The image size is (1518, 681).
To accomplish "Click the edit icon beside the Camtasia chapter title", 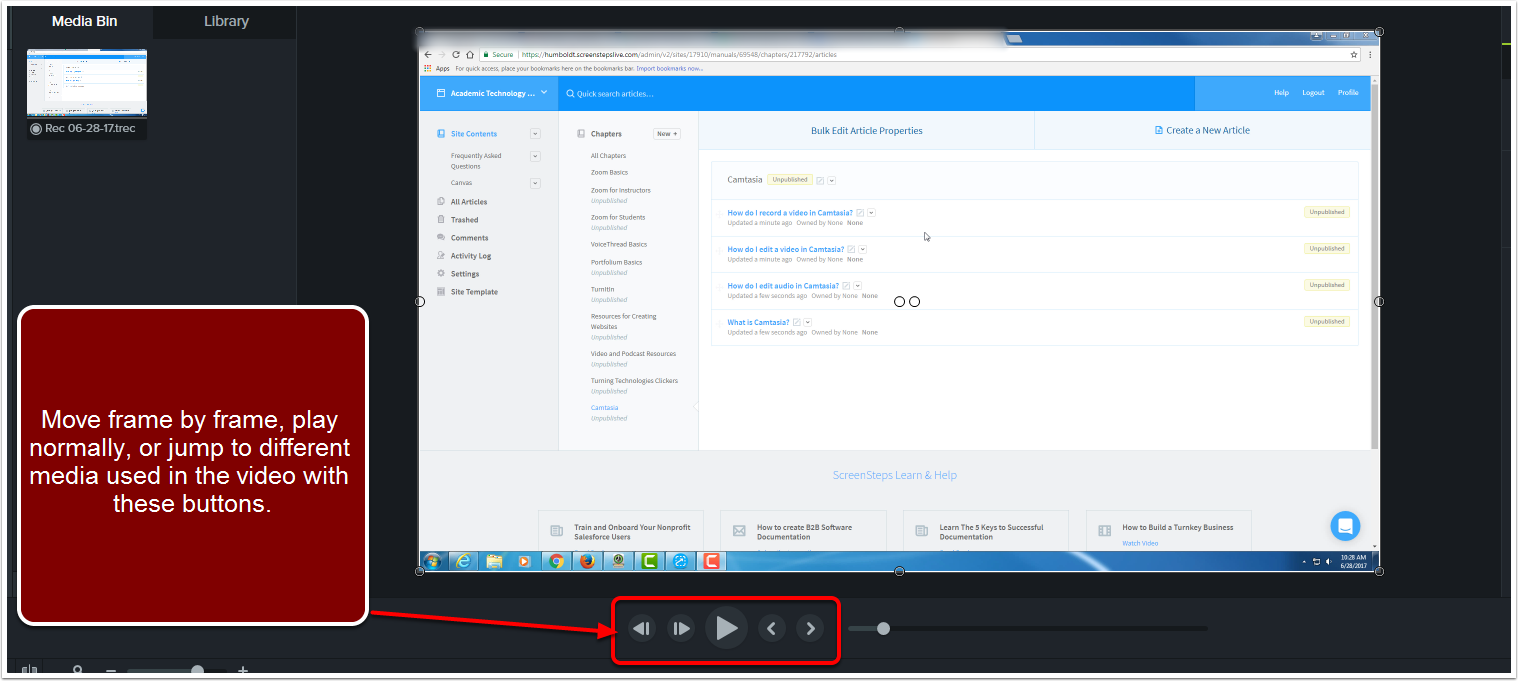I will coord(820,180).
